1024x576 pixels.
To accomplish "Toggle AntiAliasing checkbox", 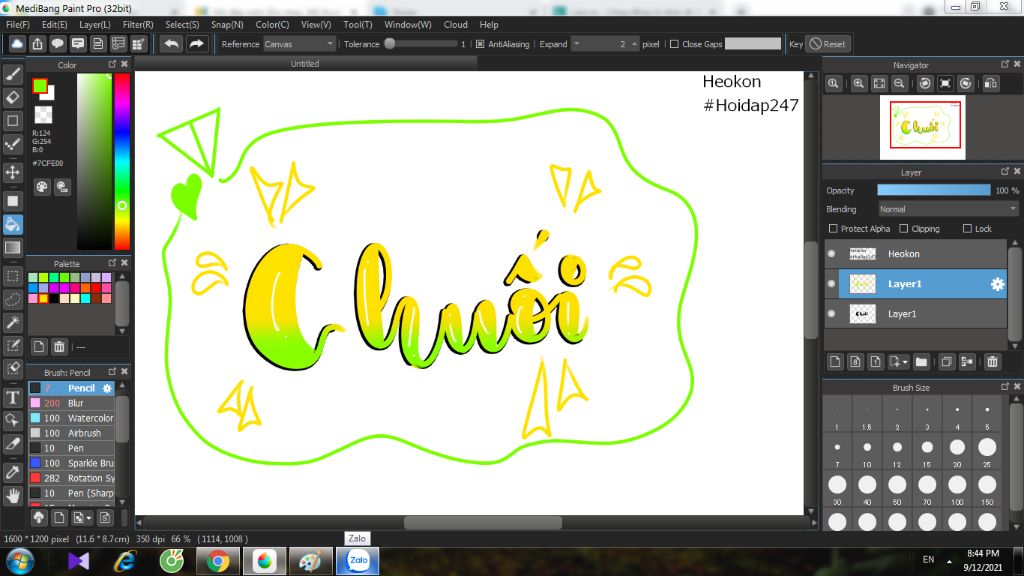I will (x=480, y=44).
